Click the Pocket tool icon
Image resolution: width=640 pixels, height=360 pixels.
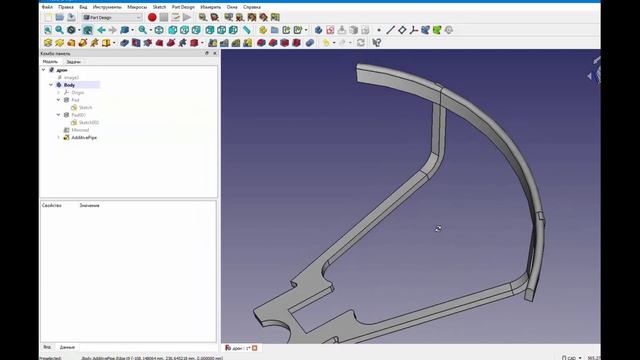pos(124,43)
